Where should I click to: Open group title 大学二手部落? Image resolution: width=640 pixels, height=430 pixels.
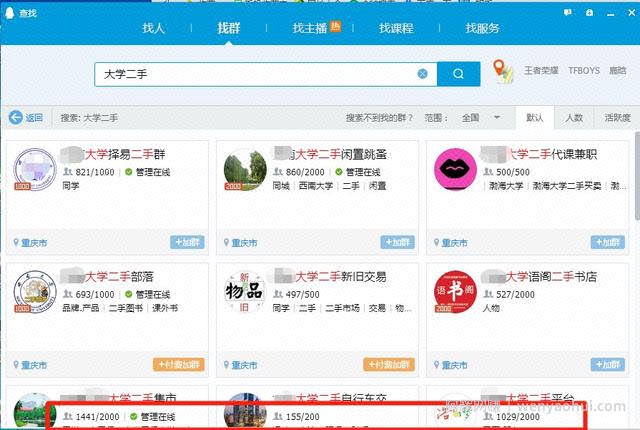(108, 277)
